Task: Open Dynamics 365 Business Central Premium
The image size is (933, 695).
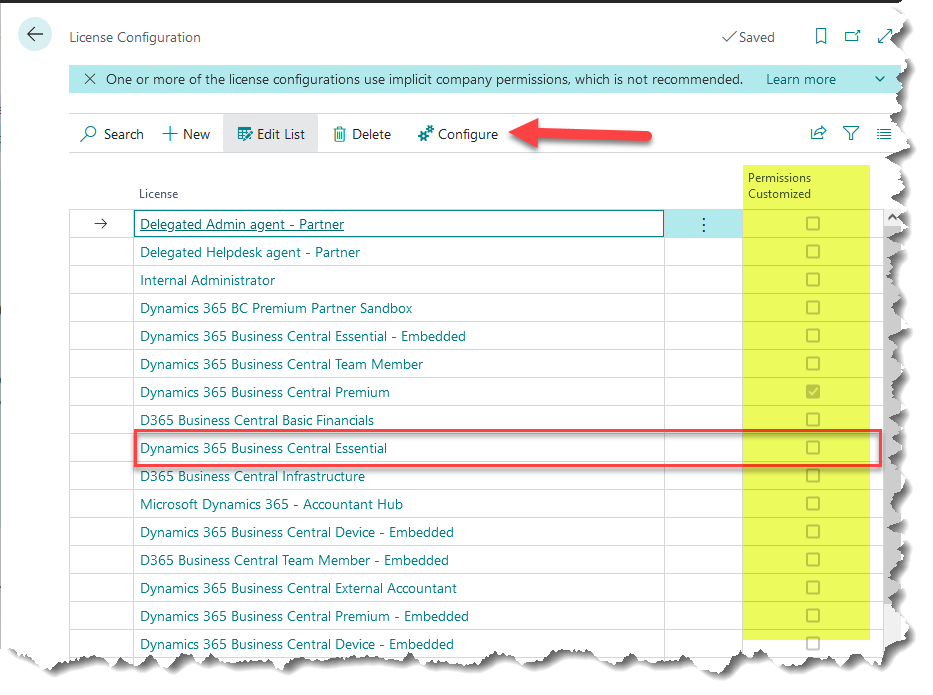Action: coord(265,392)
